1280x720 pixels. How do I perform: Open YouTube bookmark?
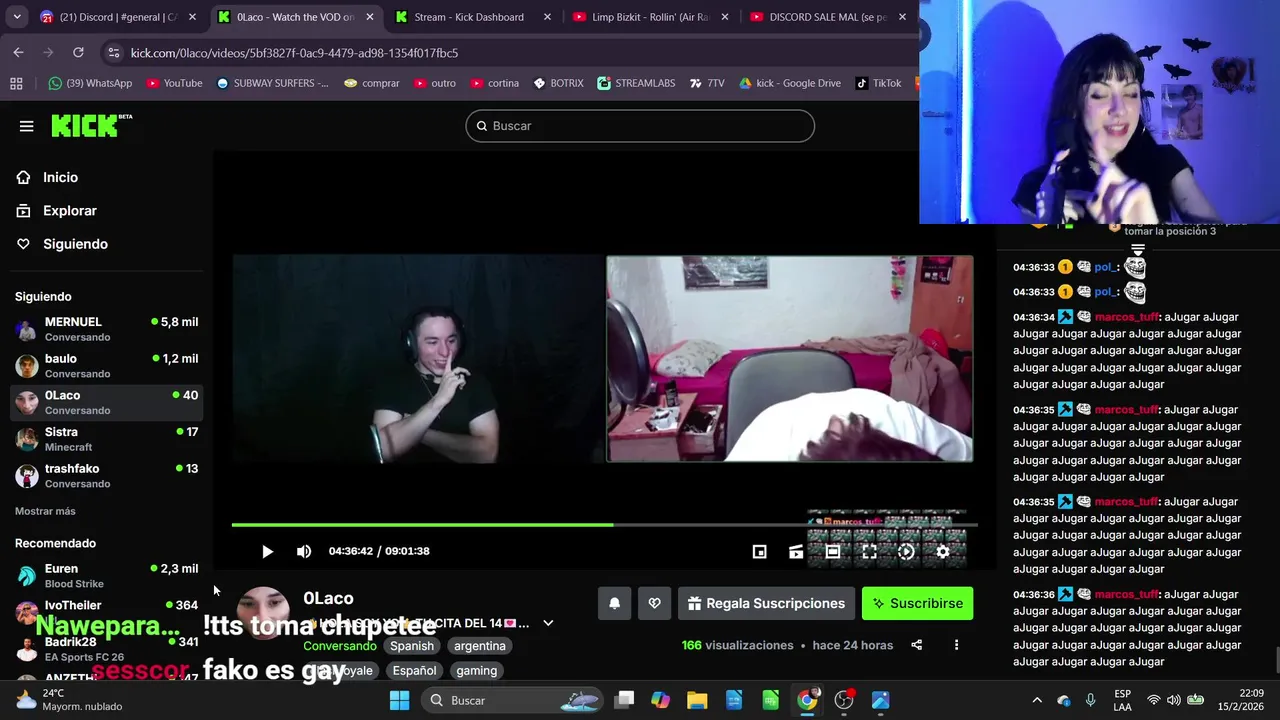coord(174,83)
